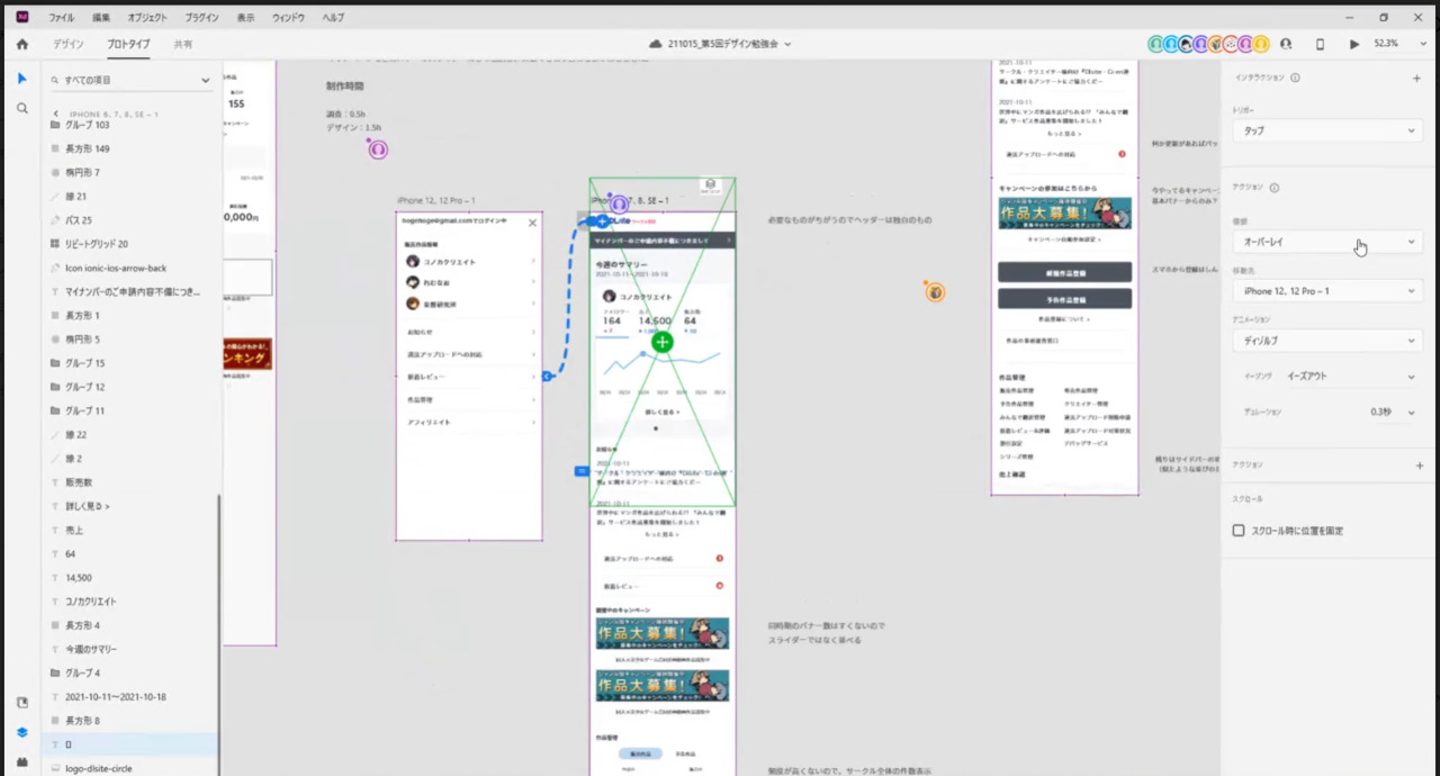Open the オブジェクト menu
The height and width of the screenshot is (776, 1440).
point(148,18)
